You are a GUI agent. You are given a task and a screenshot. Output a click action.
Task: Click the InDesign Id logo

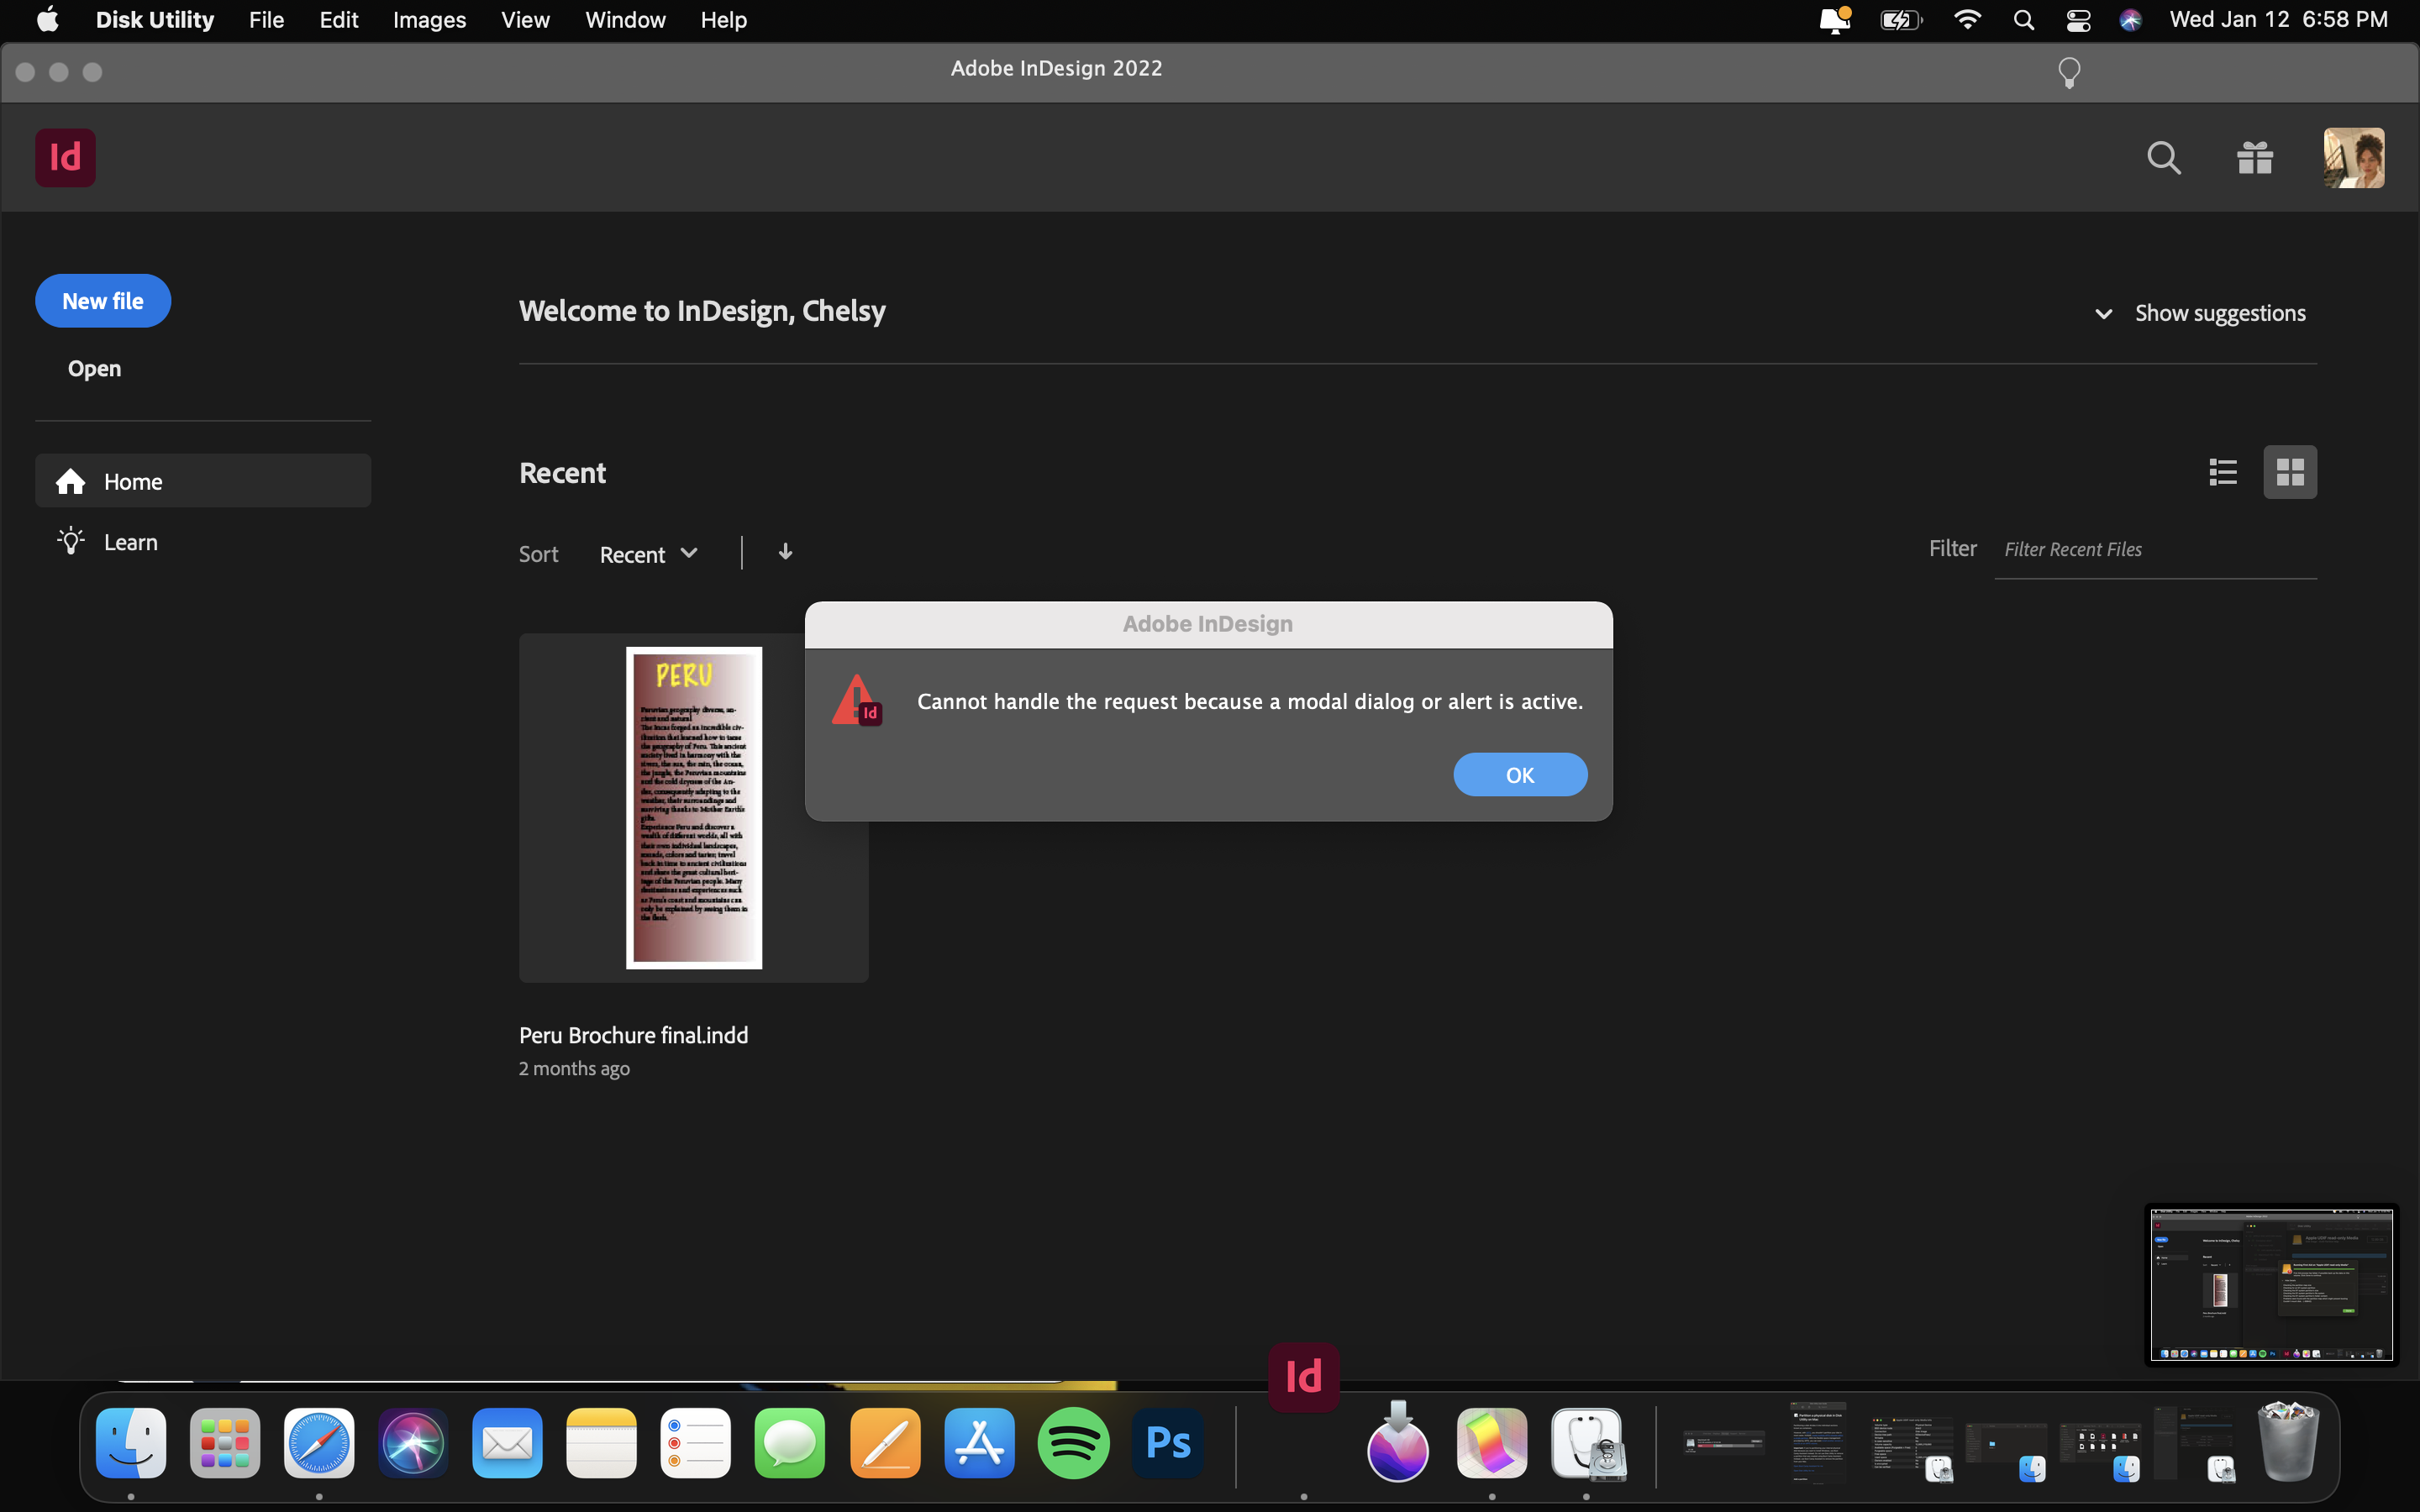(x=65, y=157)
